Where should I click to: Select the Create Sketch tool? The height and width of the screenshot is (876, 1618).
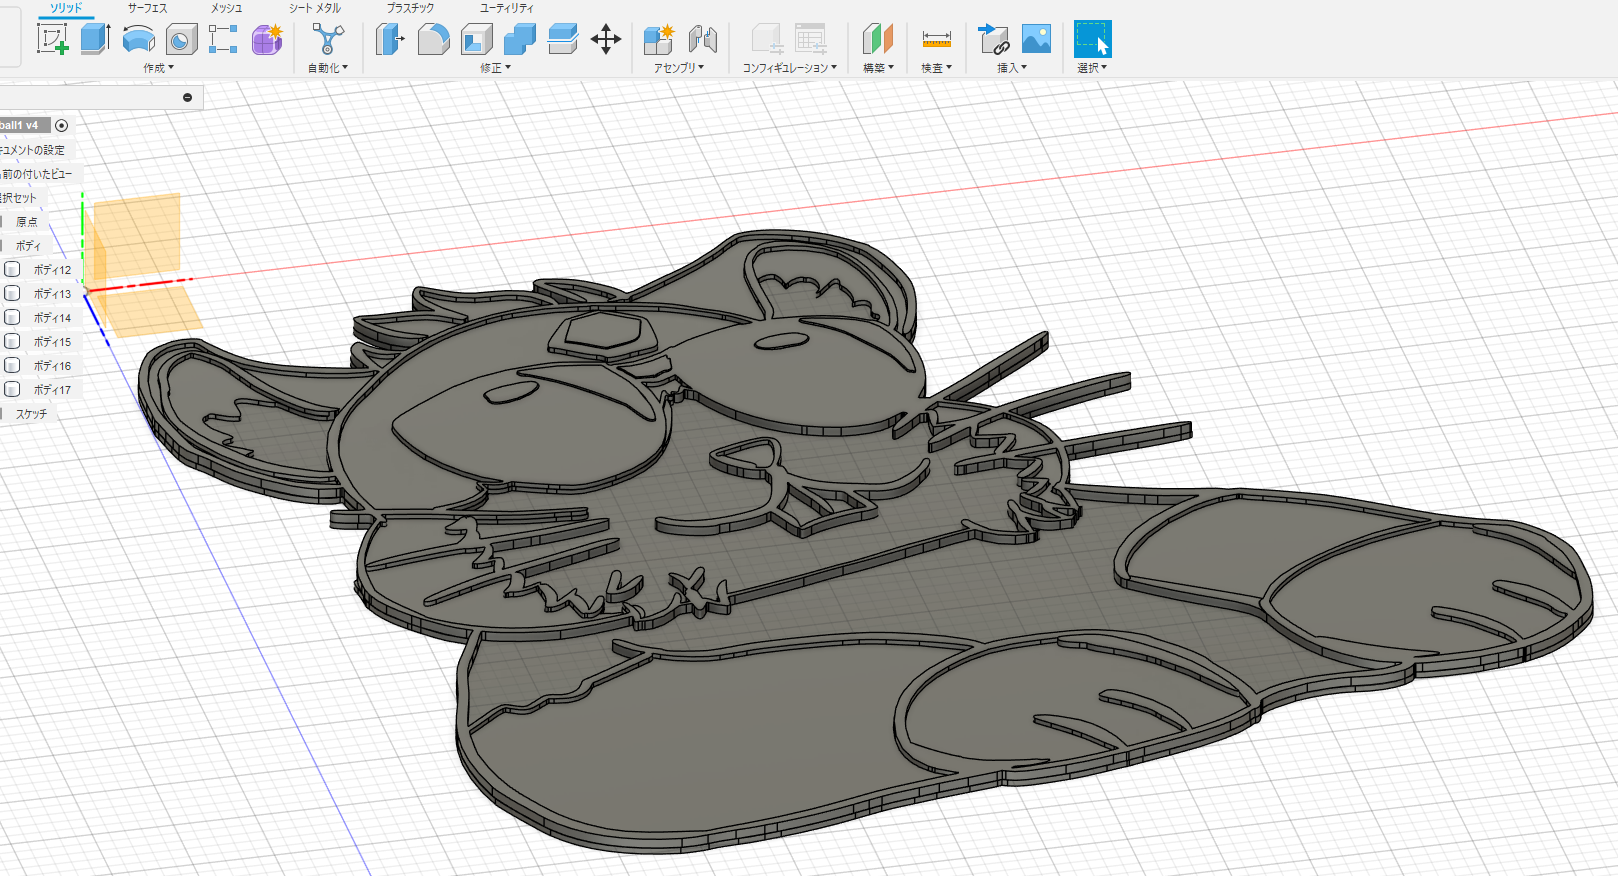click(x=52, y=39)
